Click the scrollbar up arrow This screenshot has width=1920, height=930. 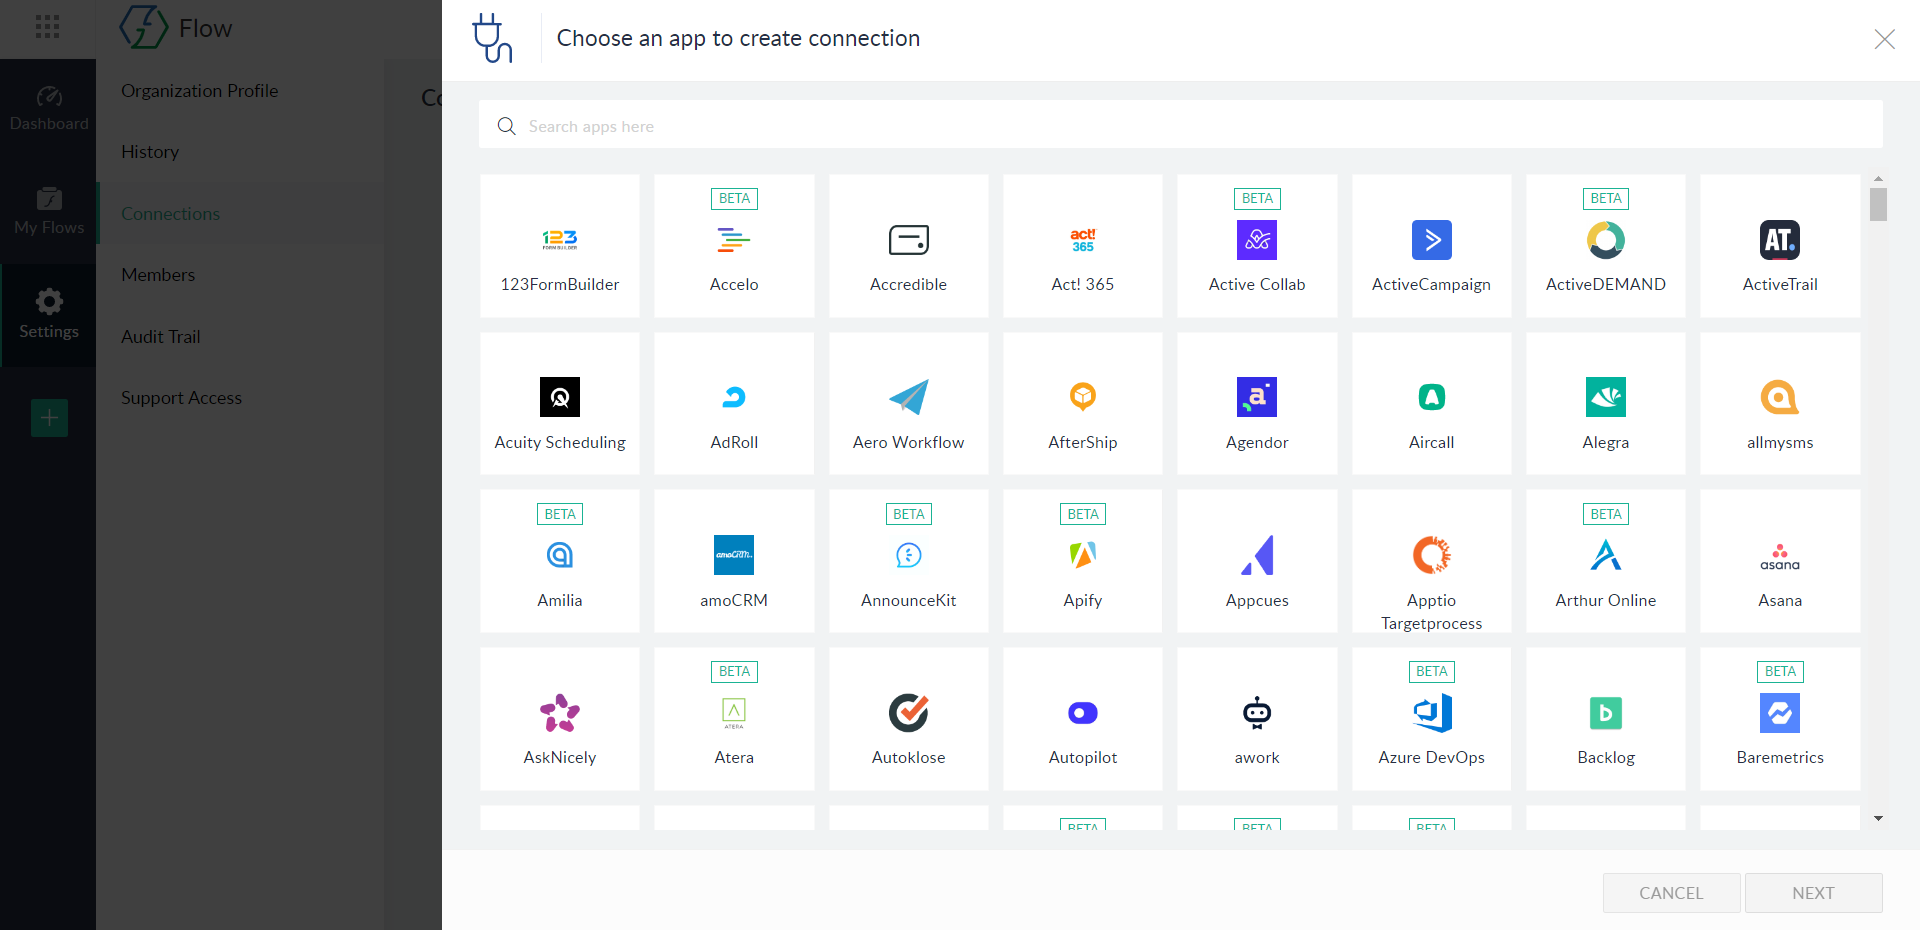1878,179
